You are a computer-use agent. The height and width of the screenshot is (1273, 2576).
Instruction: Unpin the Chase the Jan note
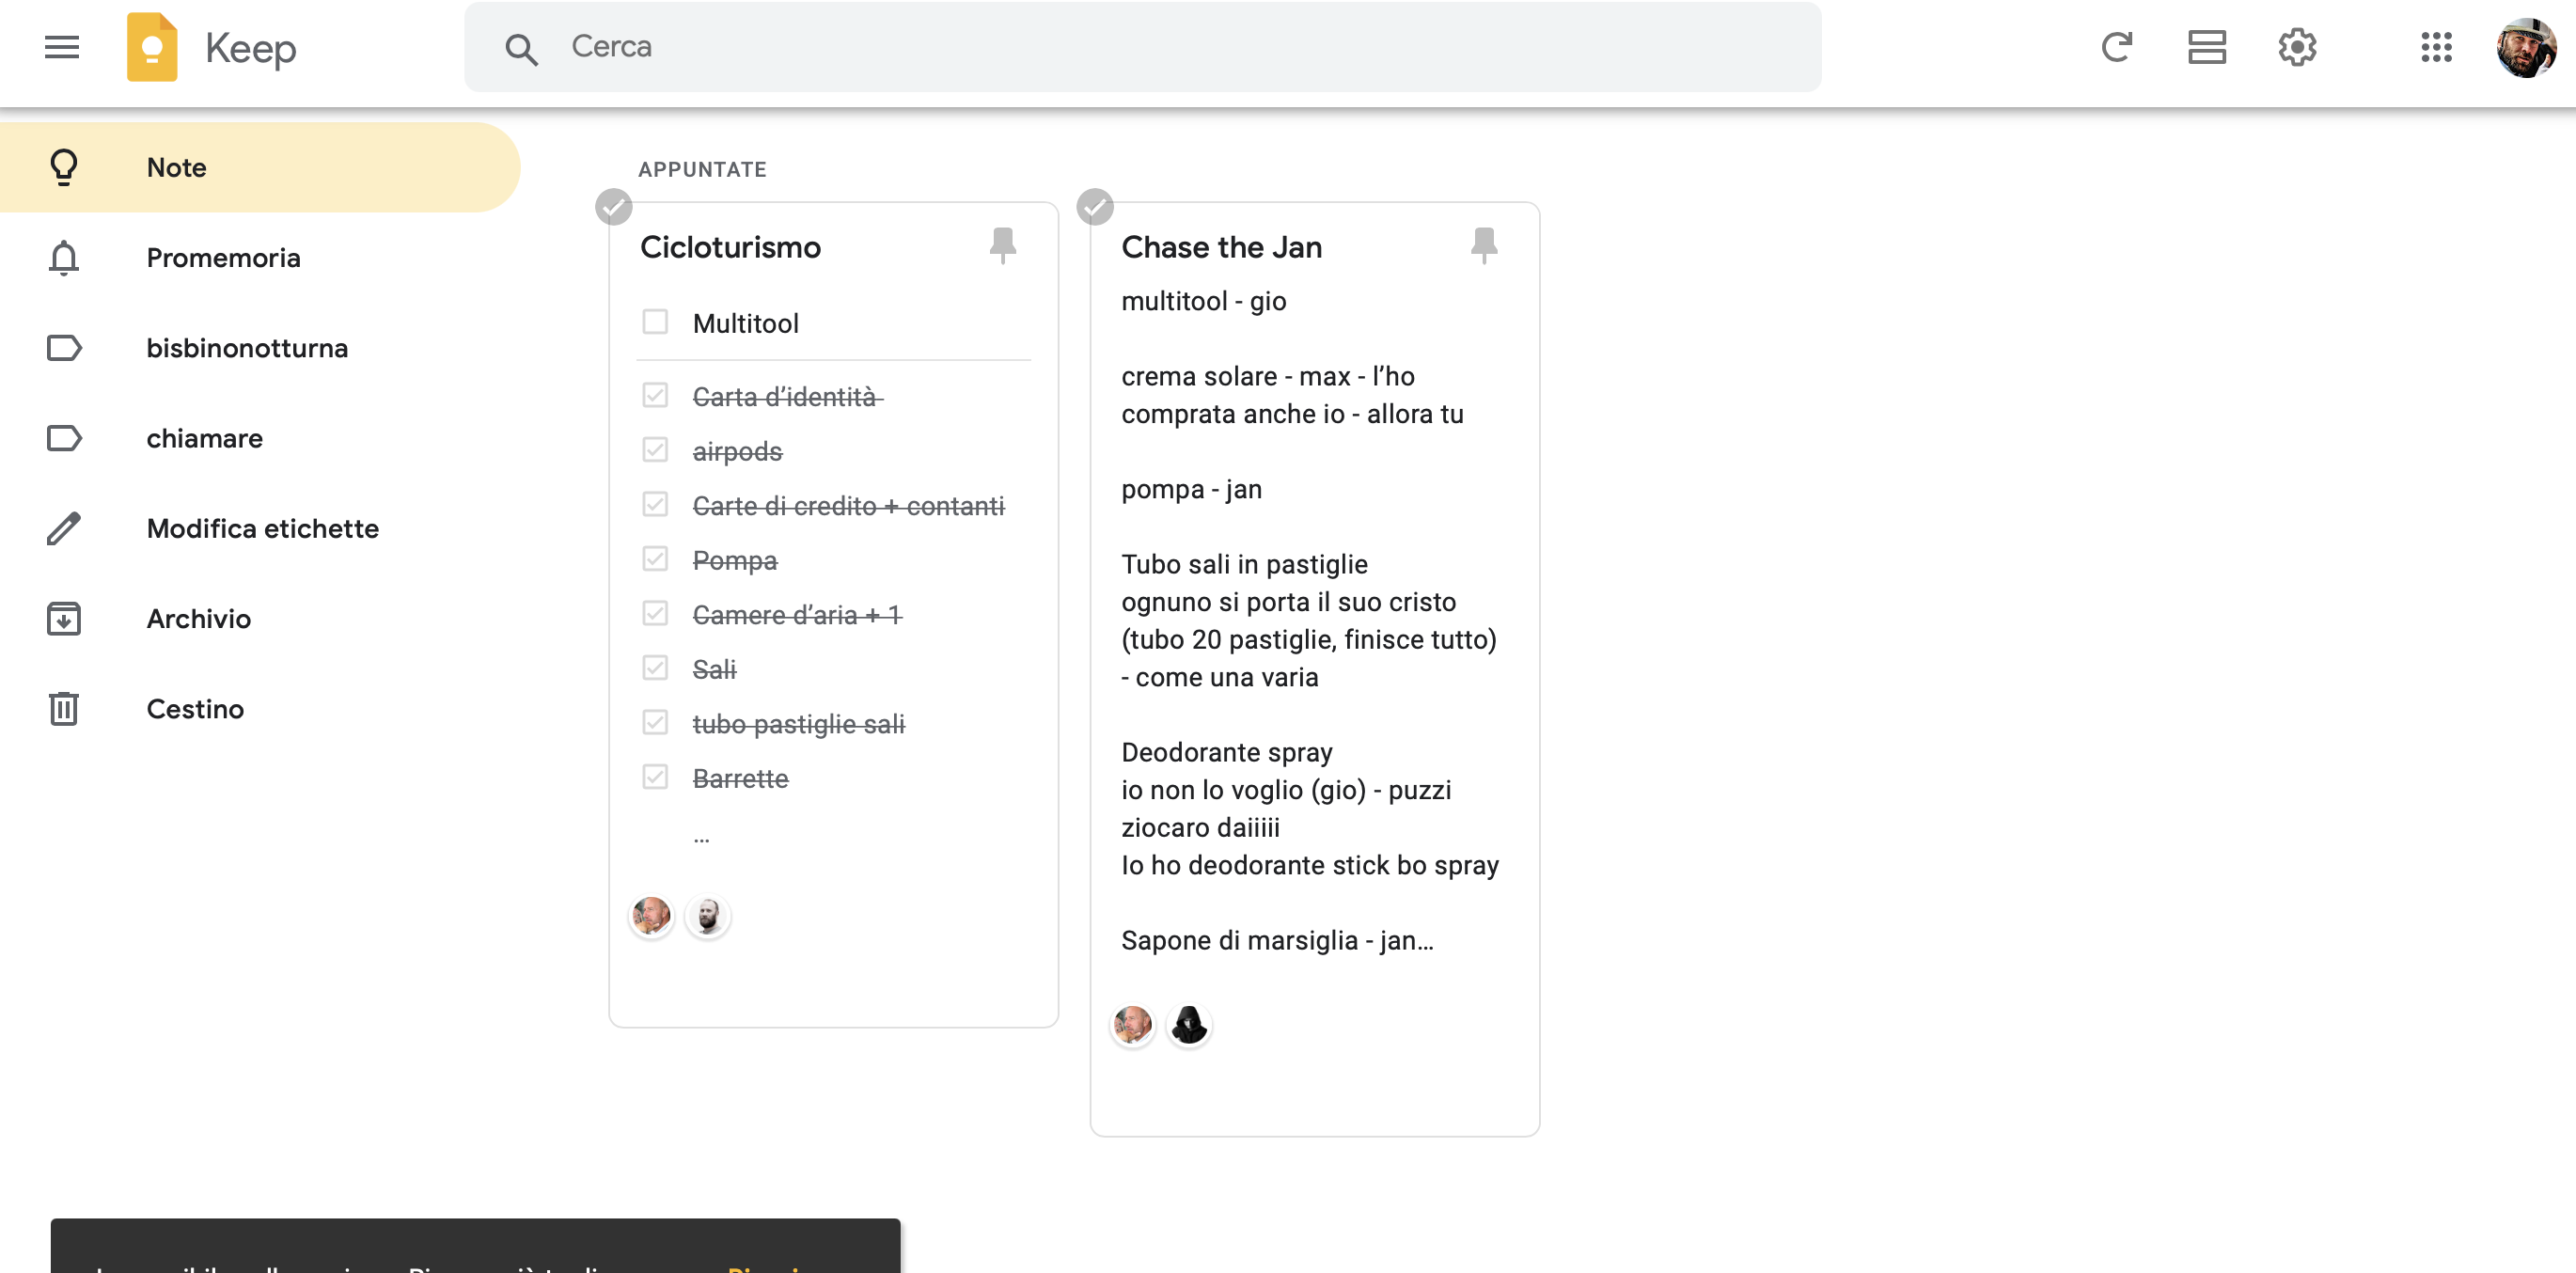(1484, 245)
